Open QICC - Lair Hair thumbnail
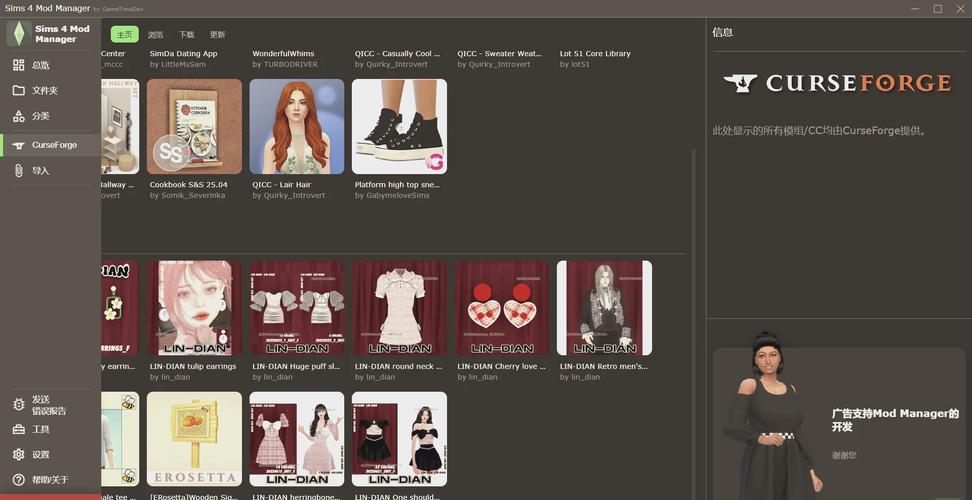 [x=297, y=126]
